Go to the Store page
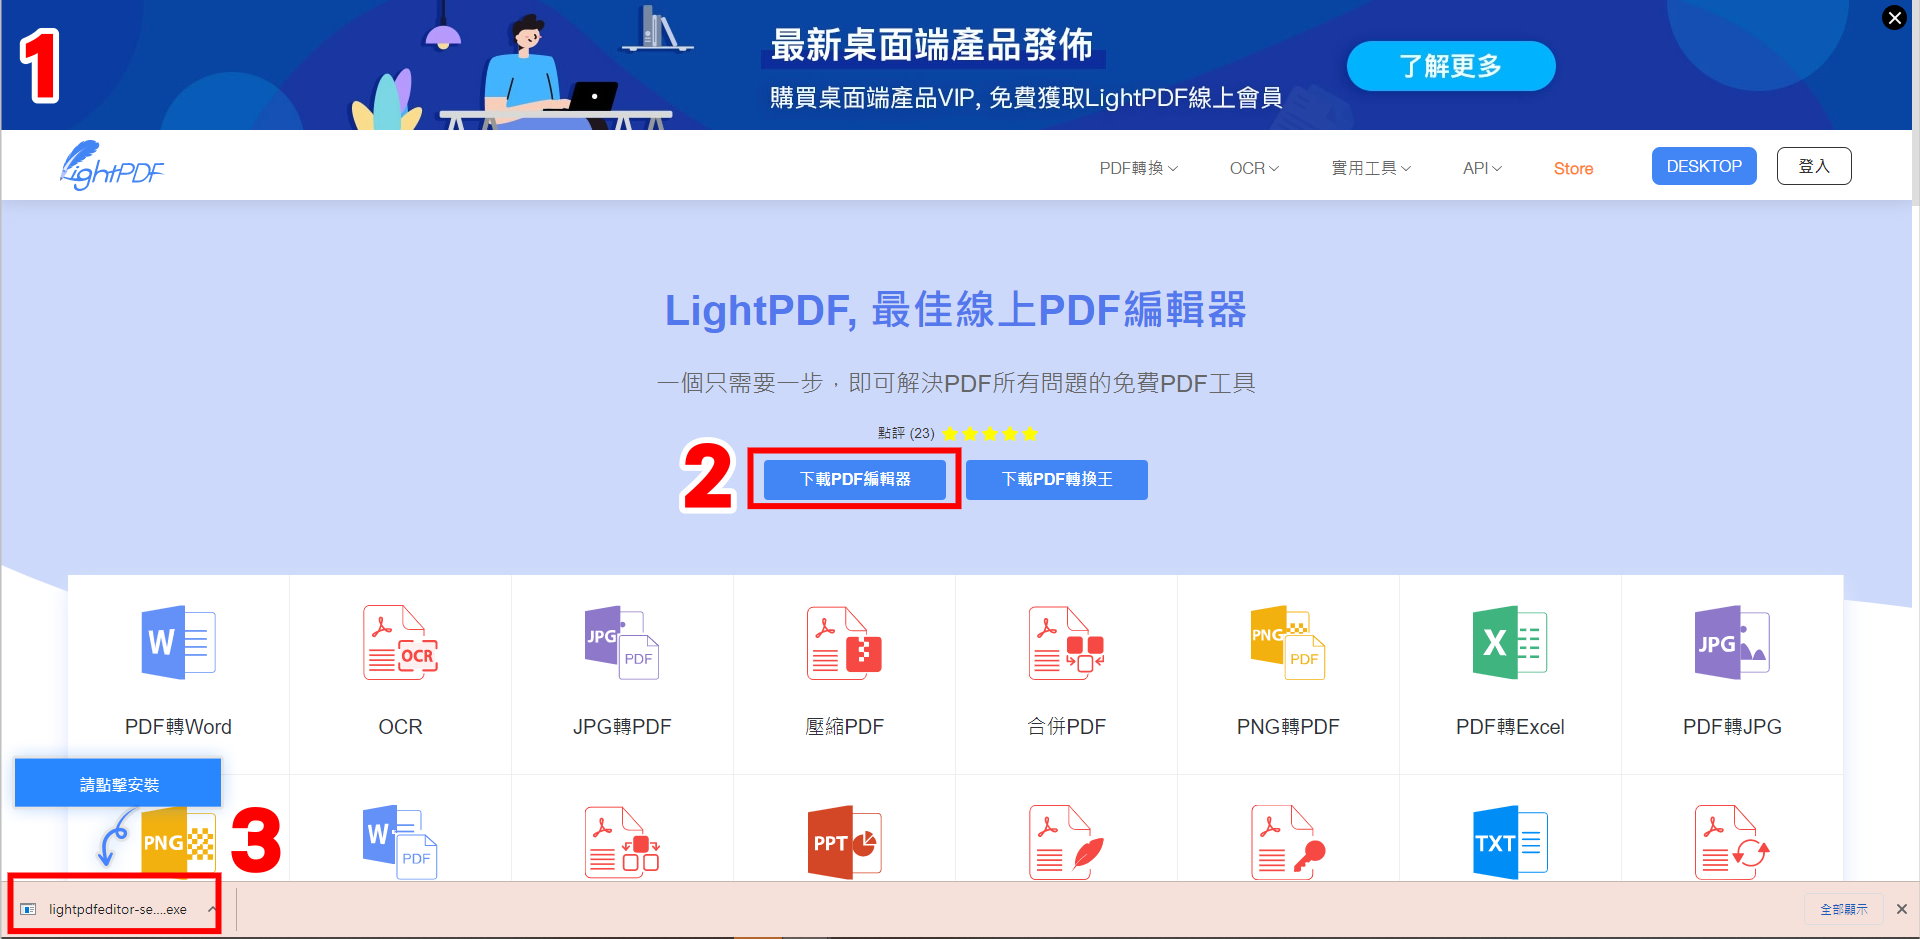Screen dimensions: 1920x939 [x=1573, y=168]
